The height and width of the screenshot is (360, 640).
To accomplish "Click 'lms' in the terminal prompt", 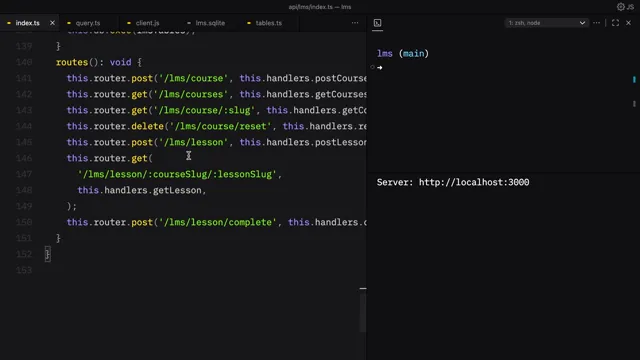I will pyautogui.click(x=385, y=53).
